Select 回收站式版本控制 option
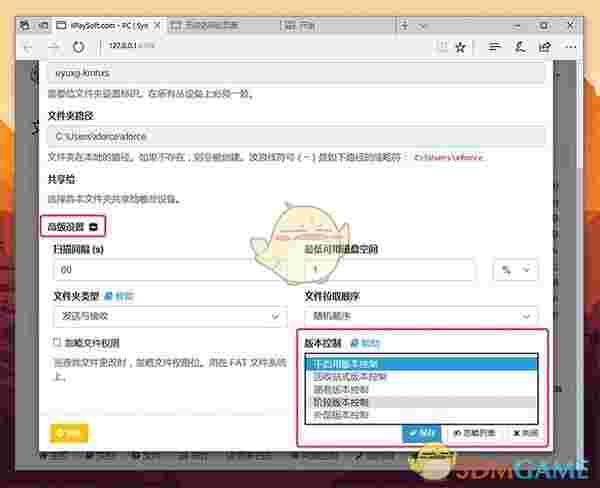Viewport: 600px width, 488px height. tap(421, 377)
